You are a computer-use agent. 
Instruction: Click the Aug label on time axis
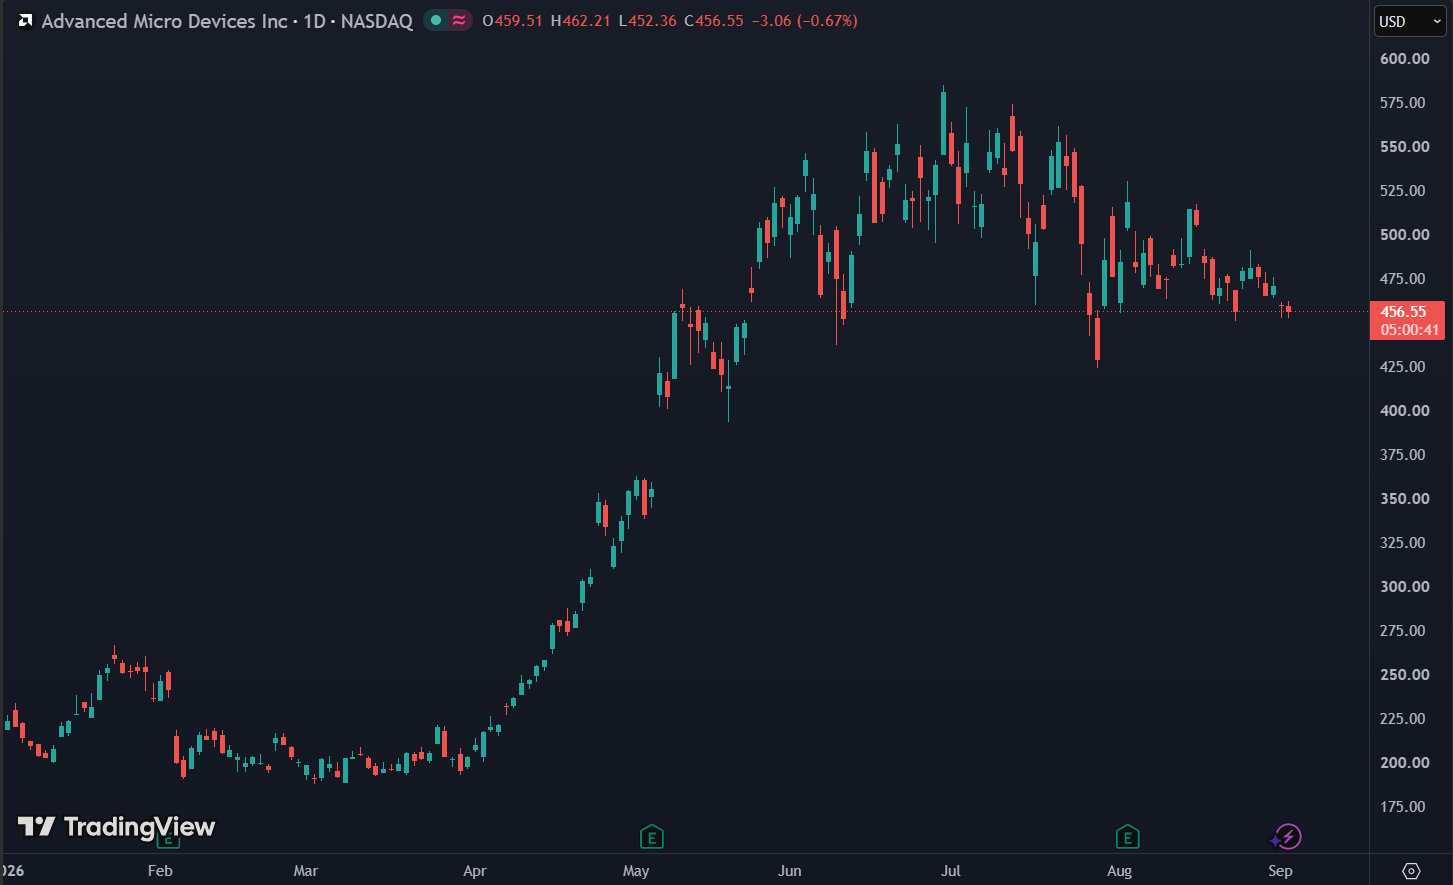pyautogui.click(x=1120, y=871)
